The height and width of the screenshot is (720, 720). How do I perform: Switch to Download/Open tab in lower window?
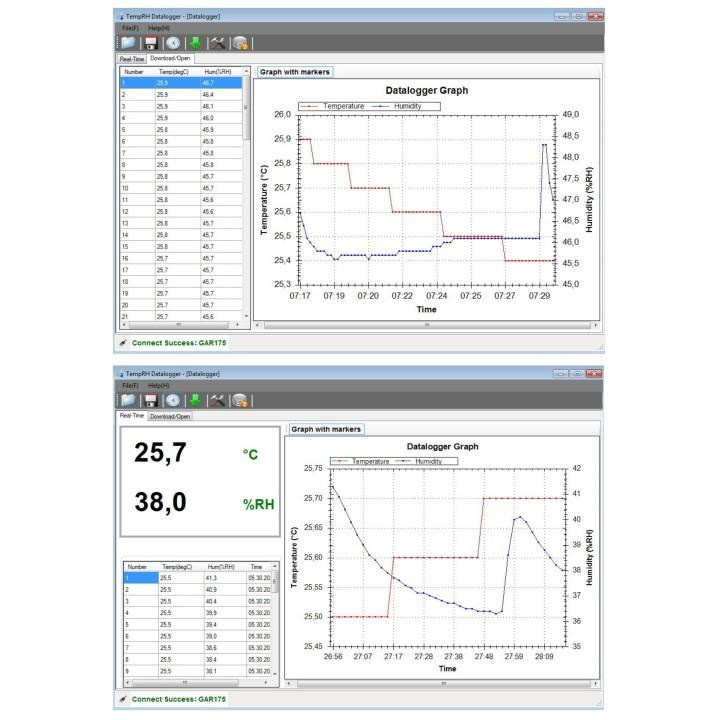(170, 416)
